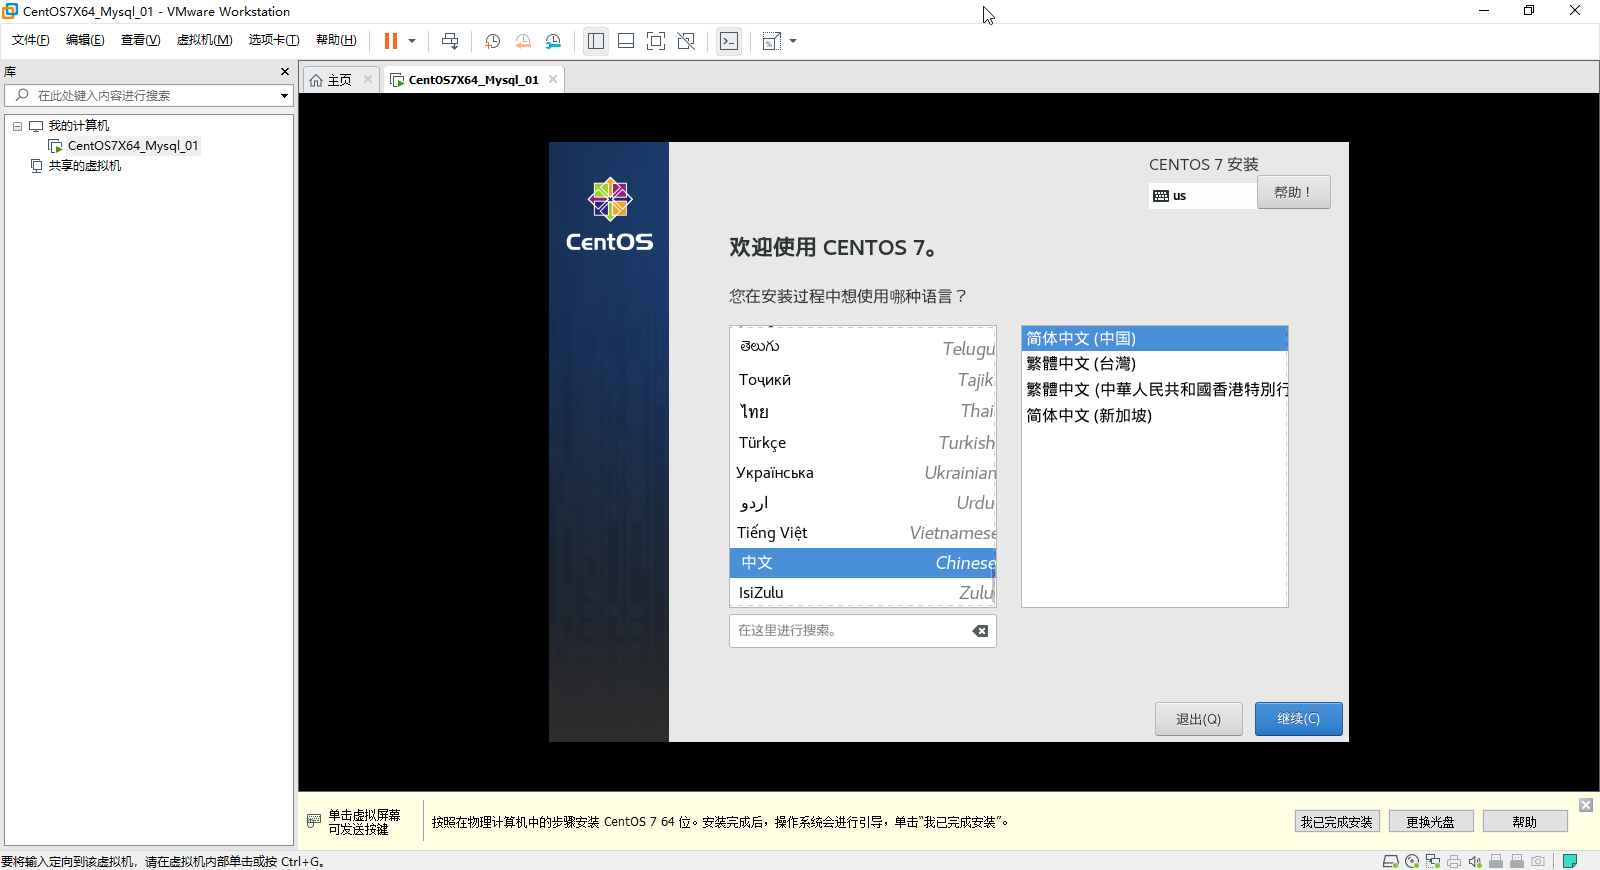Toggle the thumbnail bar view icon
Viewport: 1600px width, 870px height.
click(626, 41)
